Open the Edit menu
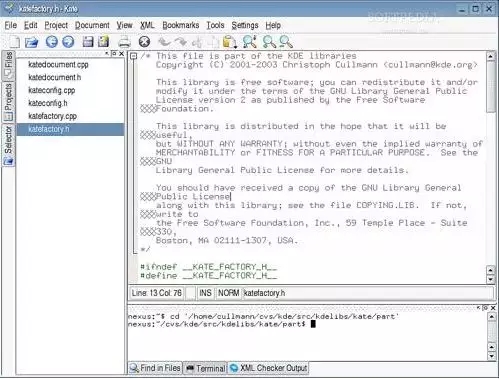 point(31,25)
